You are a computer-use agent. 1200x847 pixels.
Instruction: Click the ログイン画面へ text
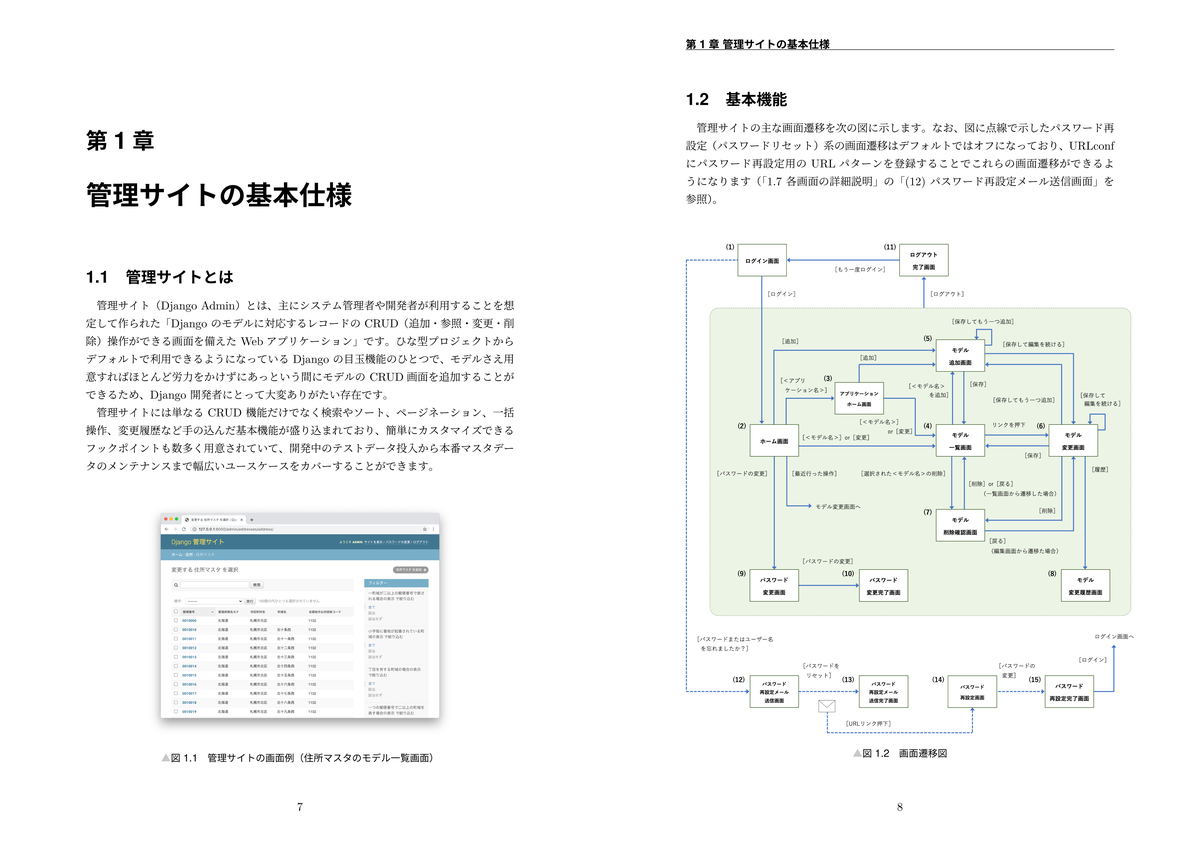(1114, 636)
